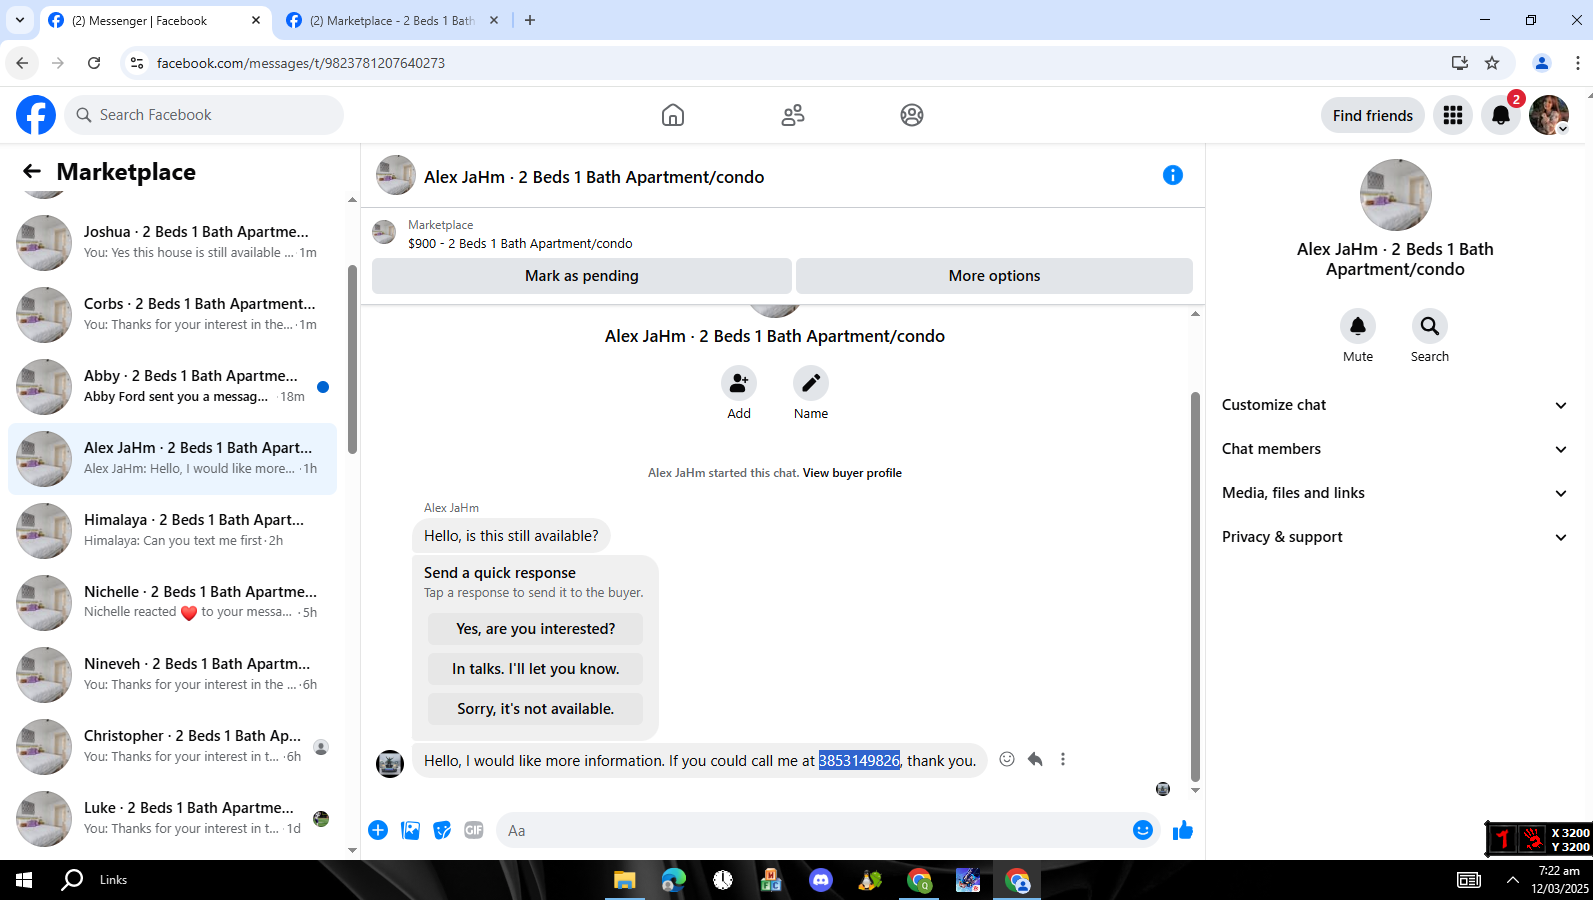Open the Groups icon in top navigation
The height and width of the screenshot is (900, 1593).
pyautogui.click(x=912, y=115)
